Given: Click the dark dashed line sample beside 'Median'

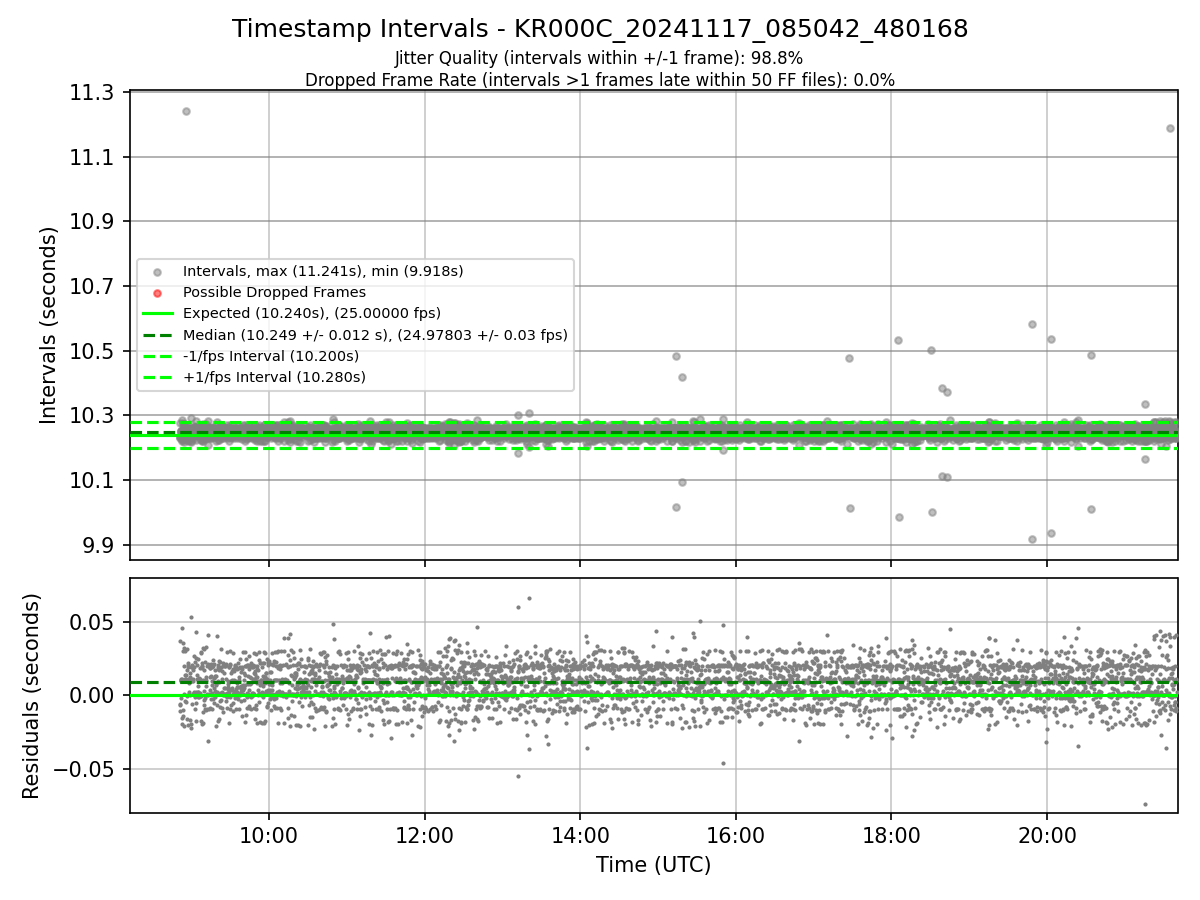Looking at the screenshot, I should [x=156, y=335].
